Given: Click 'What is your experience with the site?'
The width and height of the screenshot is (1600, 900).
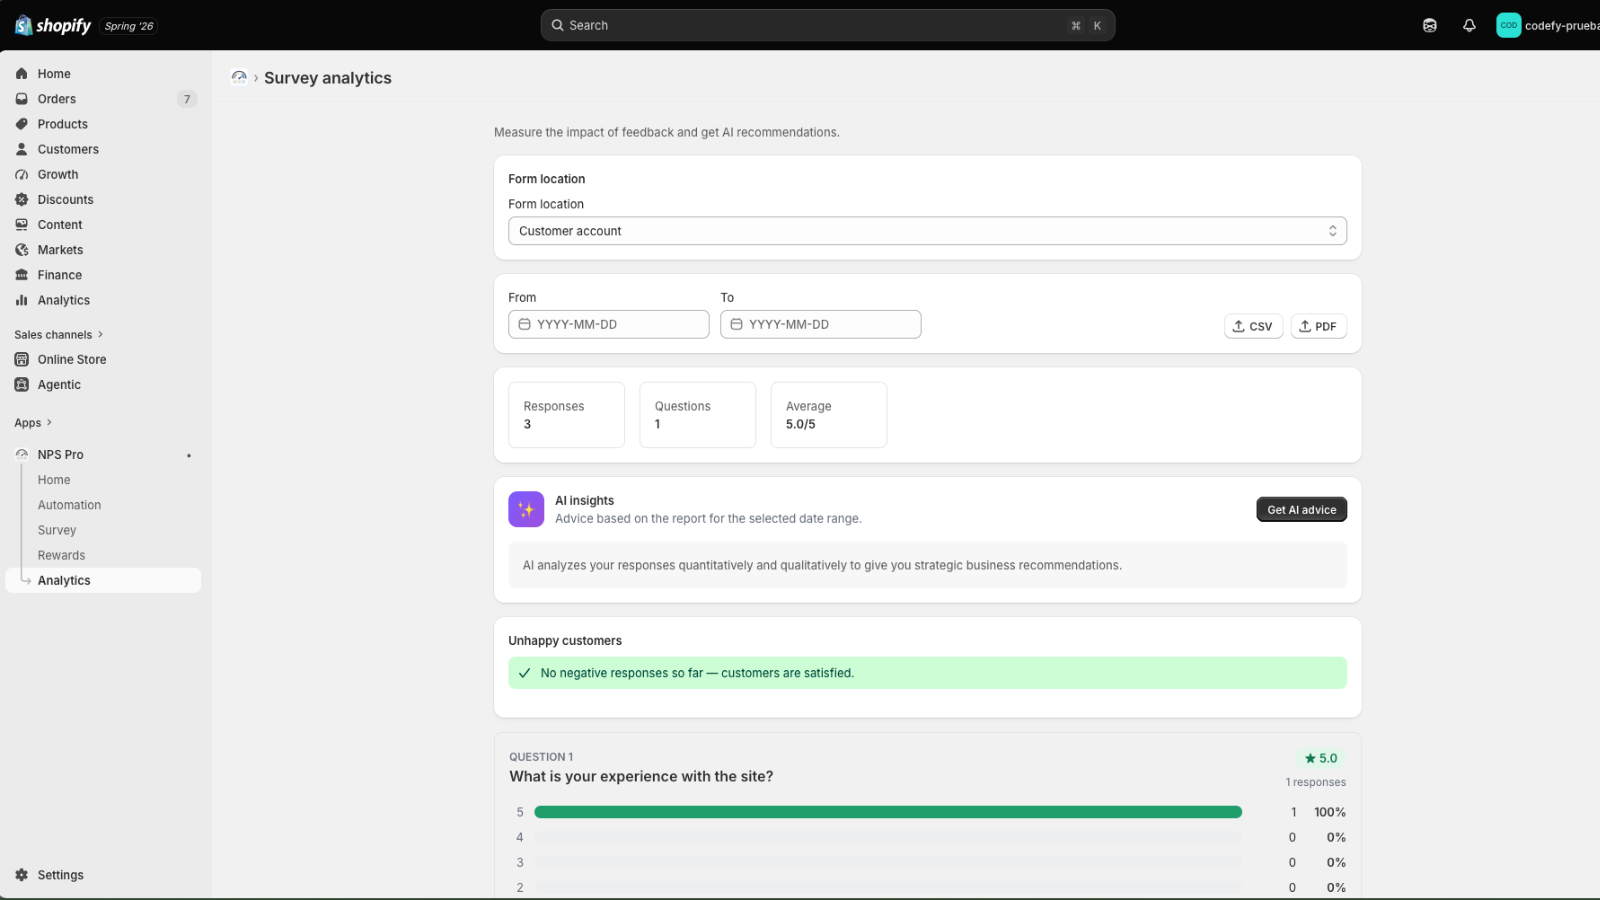Looking at the screenshot, I should pos(641,777).
